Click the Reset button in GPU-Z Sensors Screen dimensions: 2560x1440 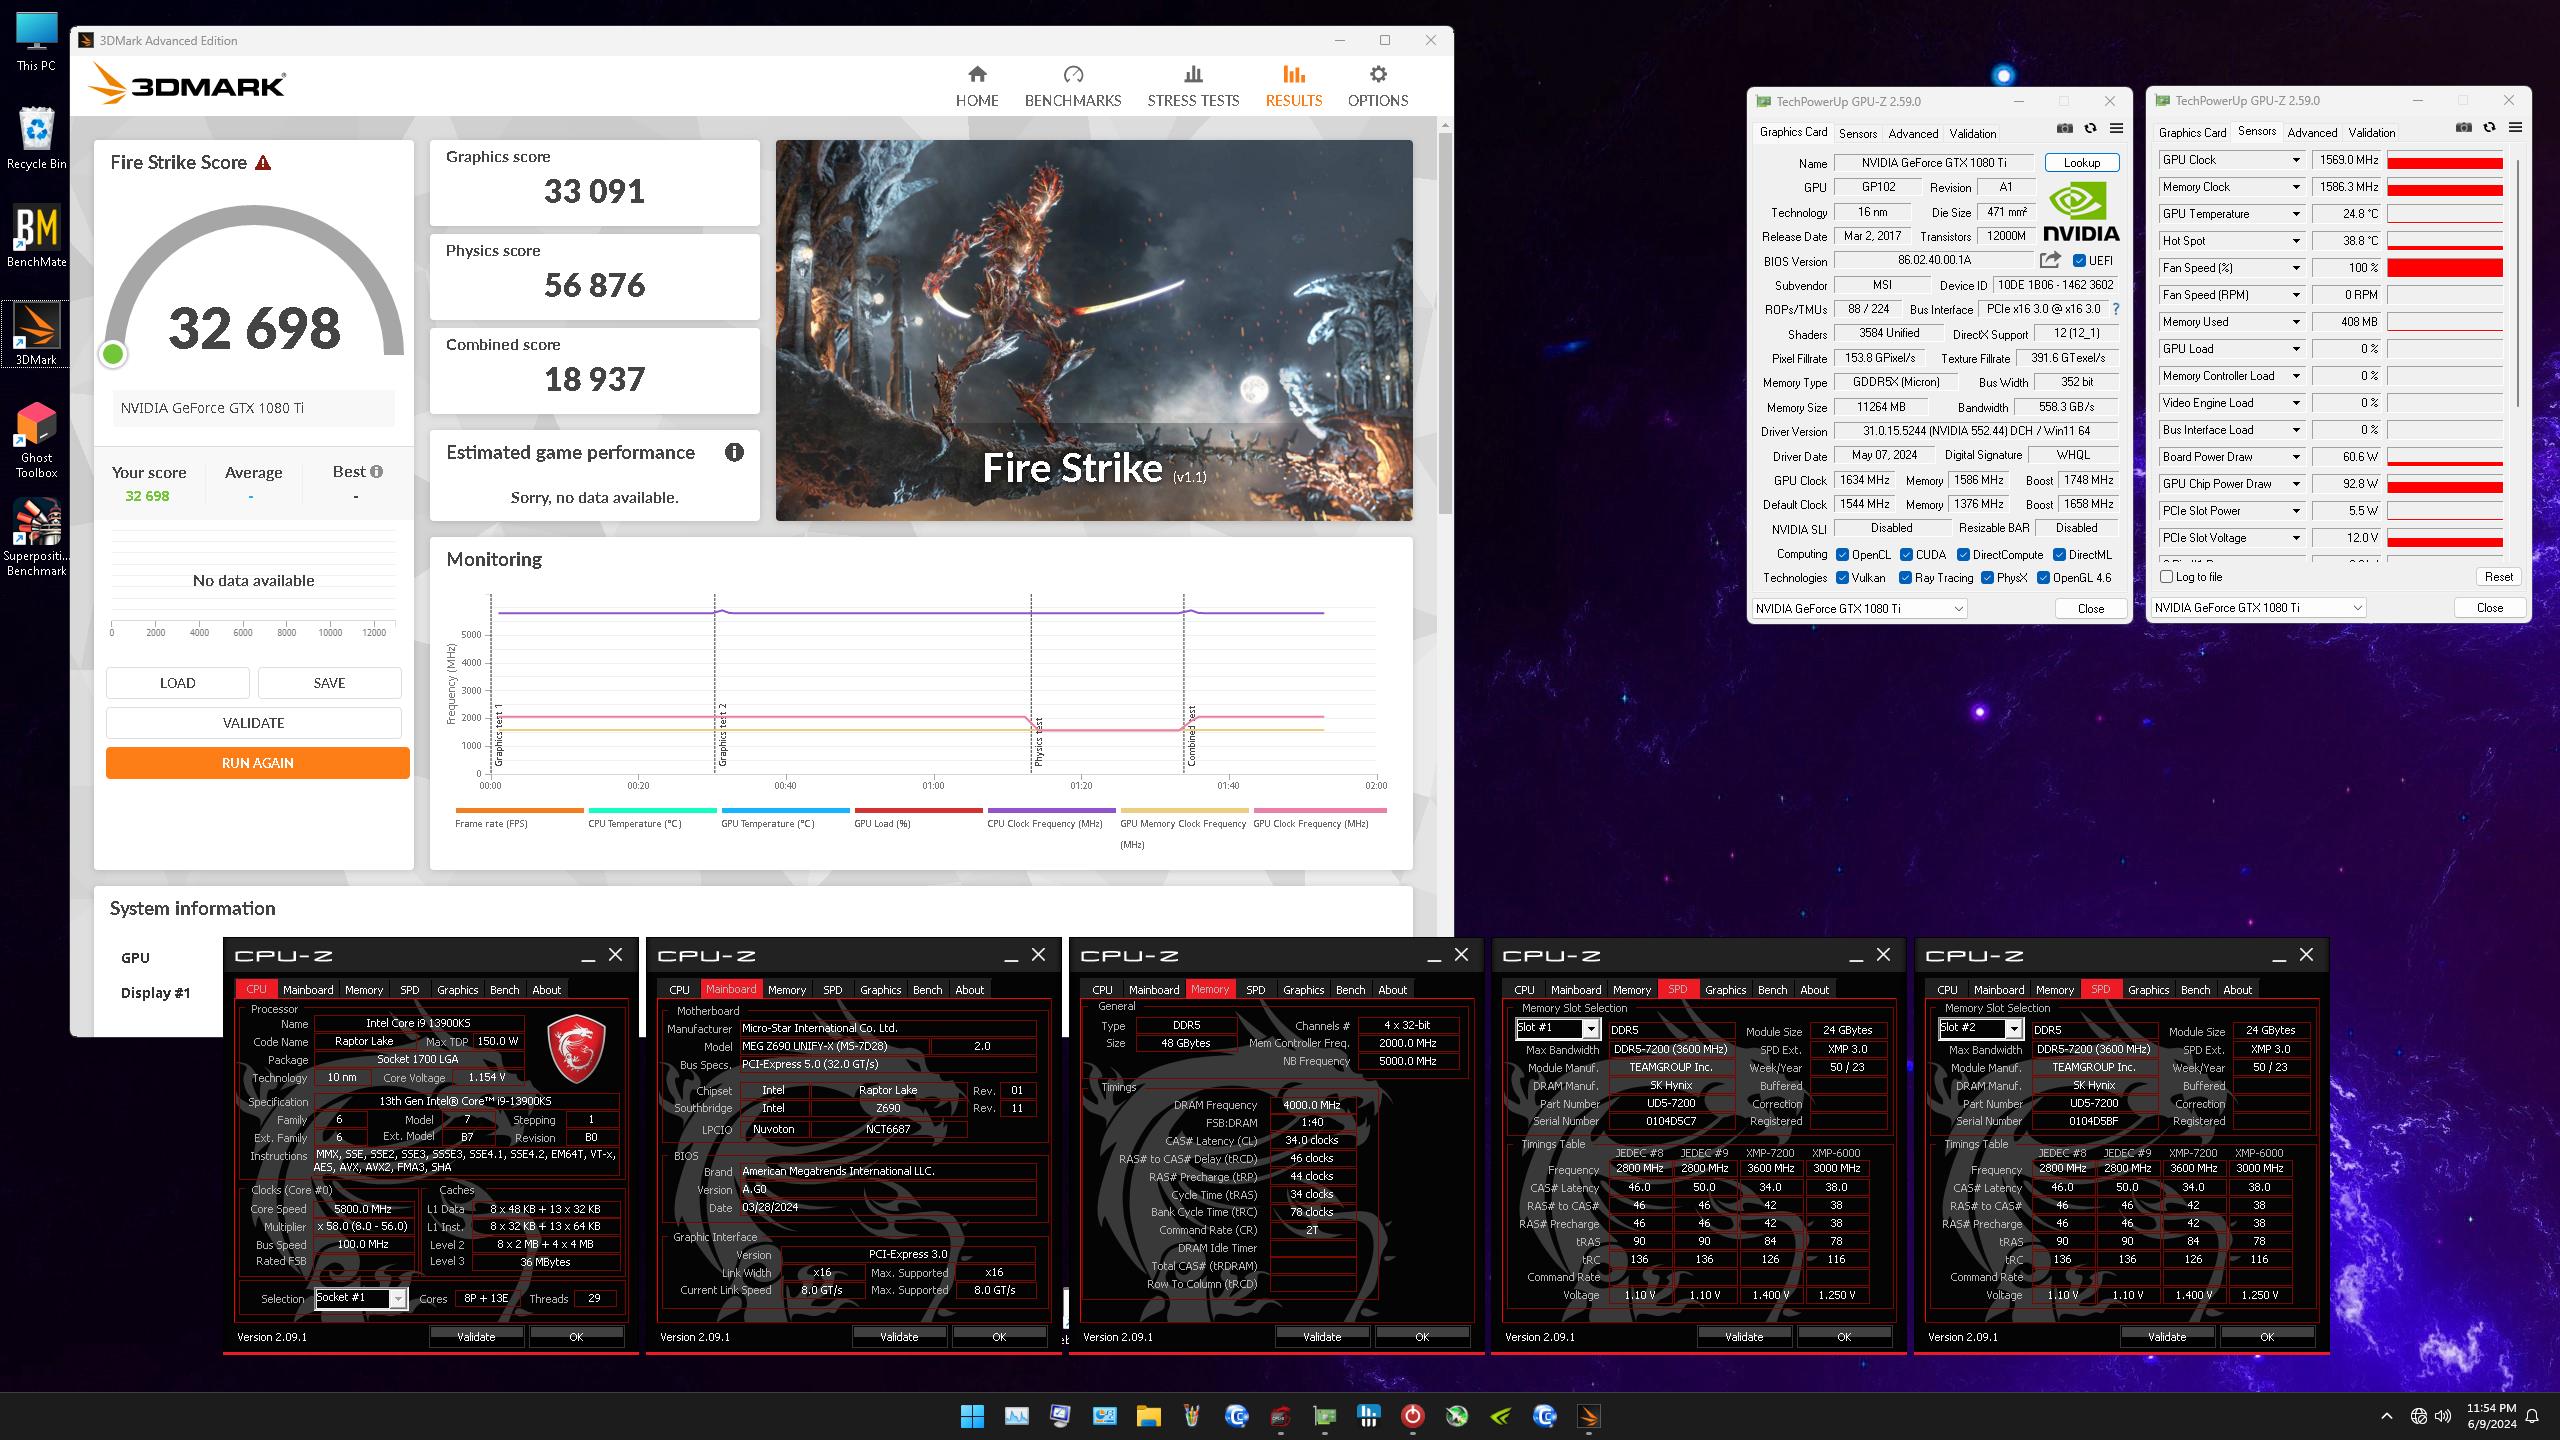[x=2498, y=577]
